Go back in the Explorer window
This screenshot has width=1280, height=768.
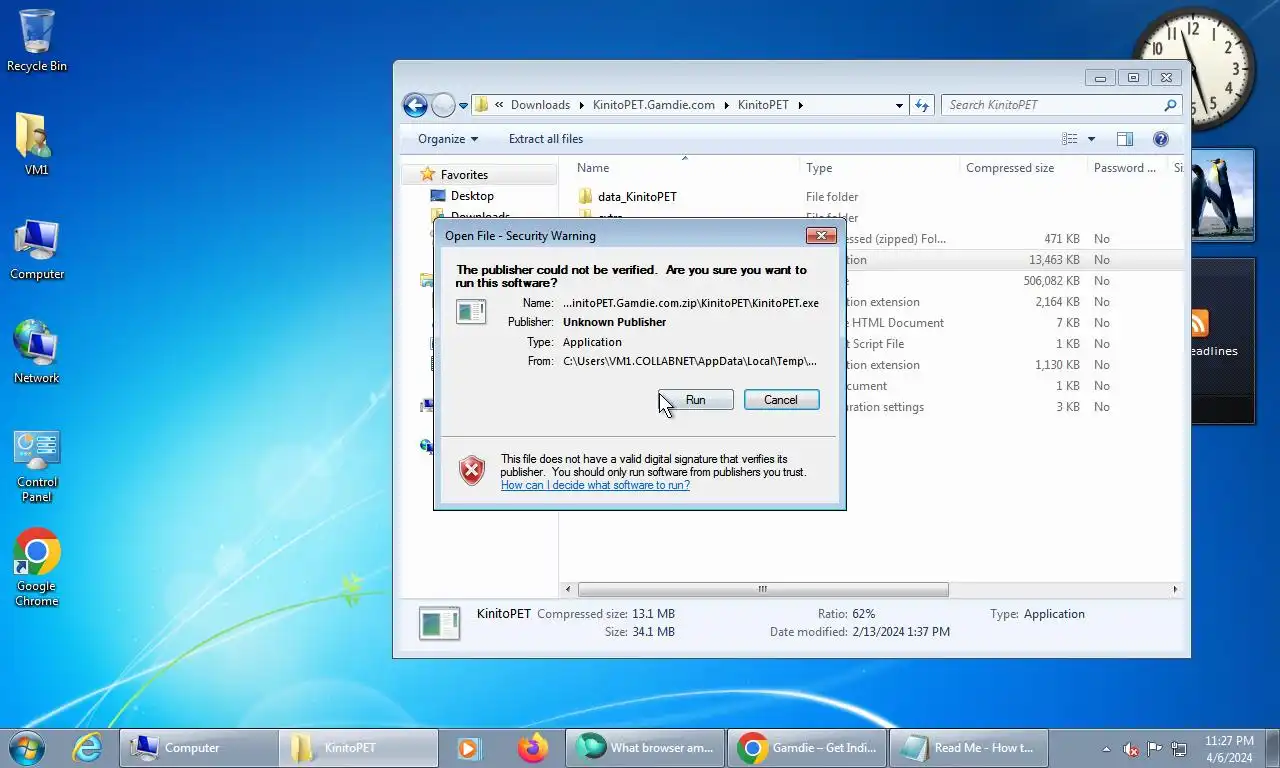(415, 105)
